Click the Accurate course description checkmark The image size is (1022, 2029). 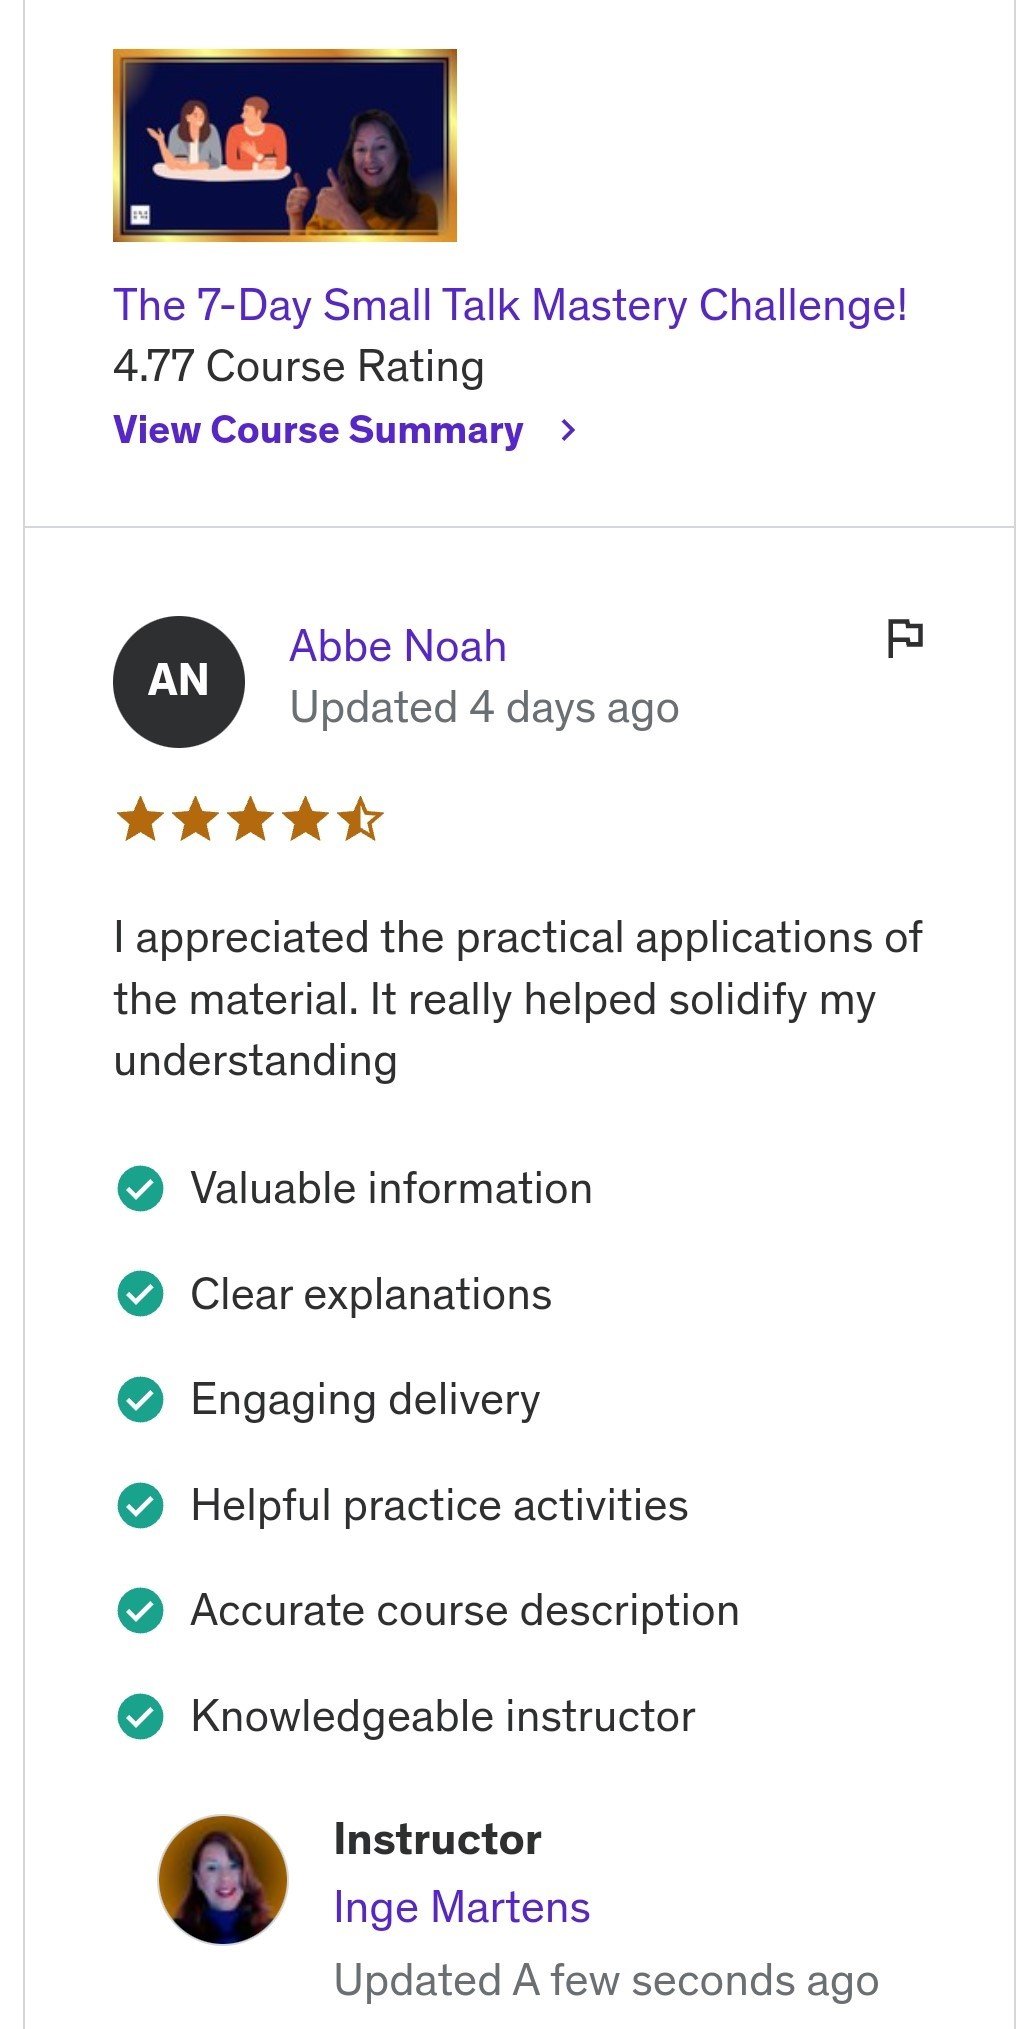click(140, 1611)
